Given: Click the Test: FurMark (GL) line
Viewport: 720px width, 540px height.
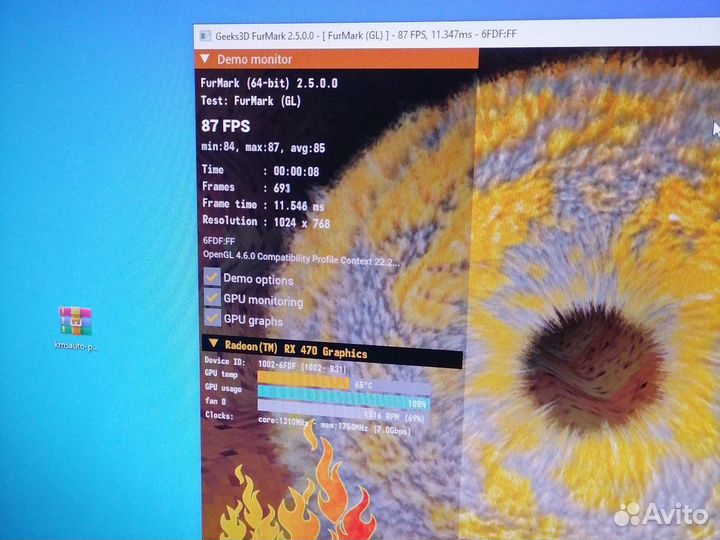Looking at the screenshot, I should click(x=251, y=101).
